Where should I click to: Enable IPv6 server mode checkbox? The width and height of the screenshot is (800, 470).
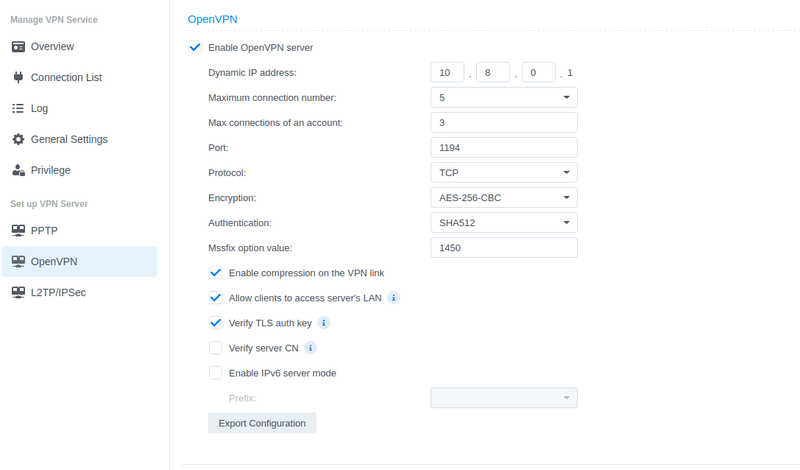215,373
